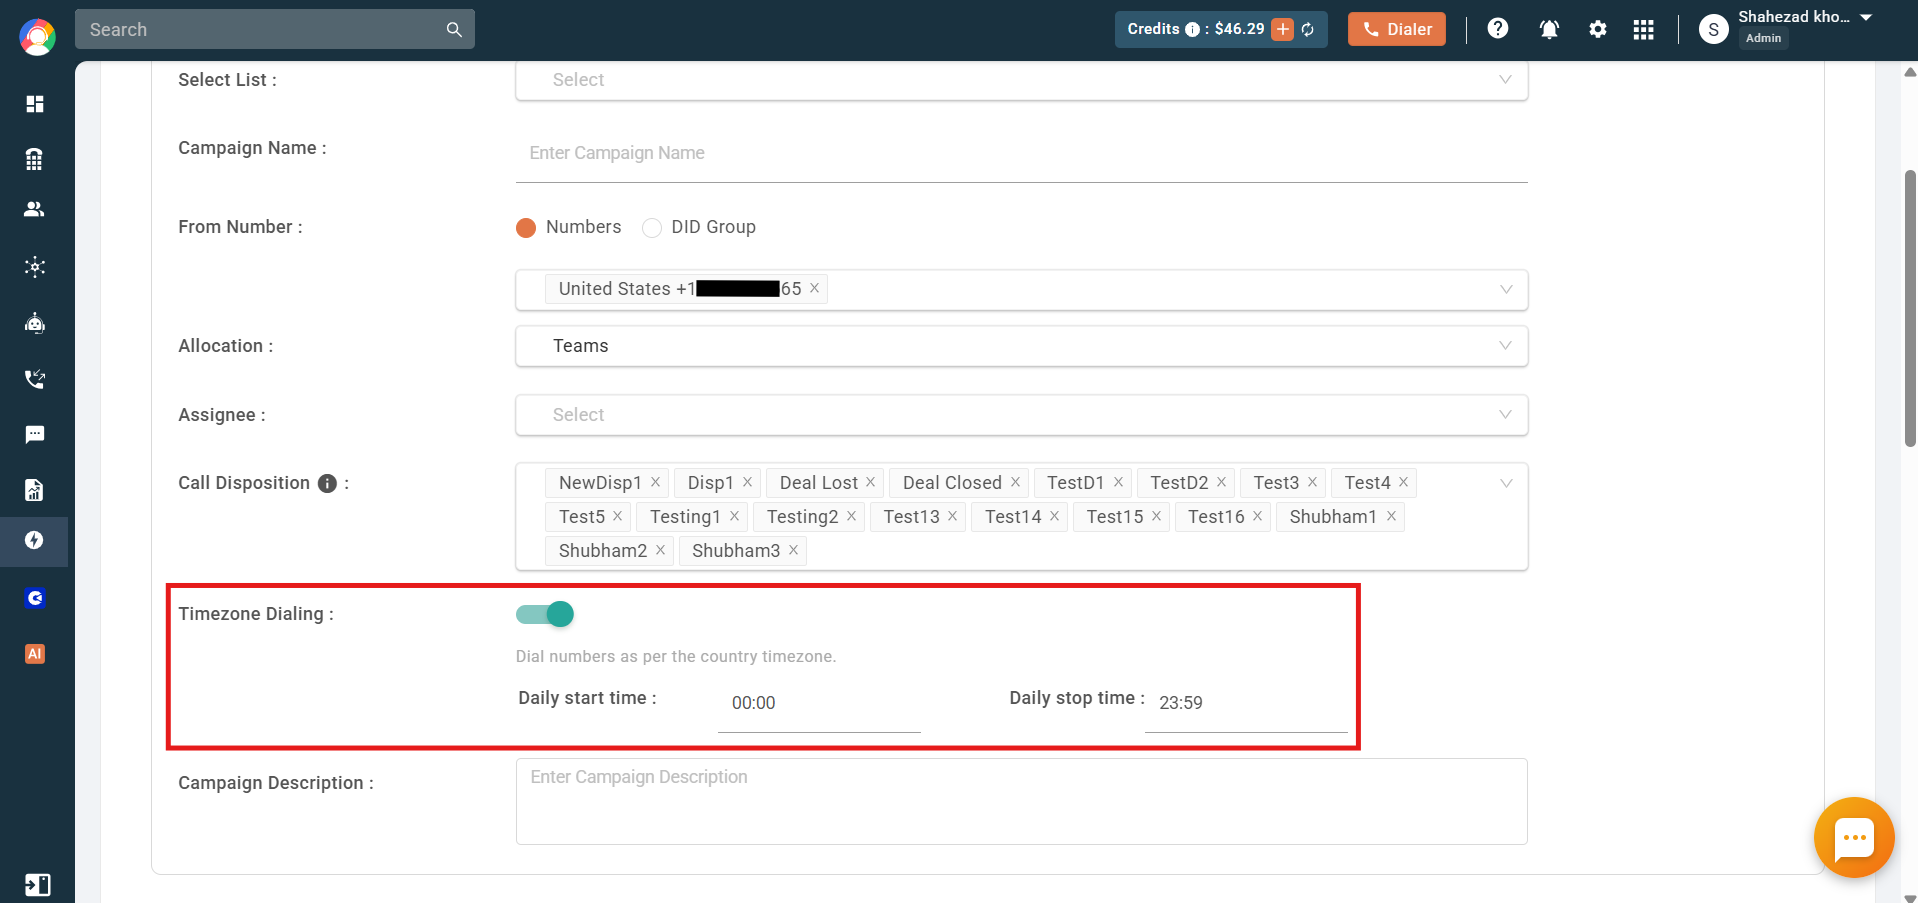Click the Daily stop time field
This screenshot has height=903, width=1918.
pos(1246,704)
